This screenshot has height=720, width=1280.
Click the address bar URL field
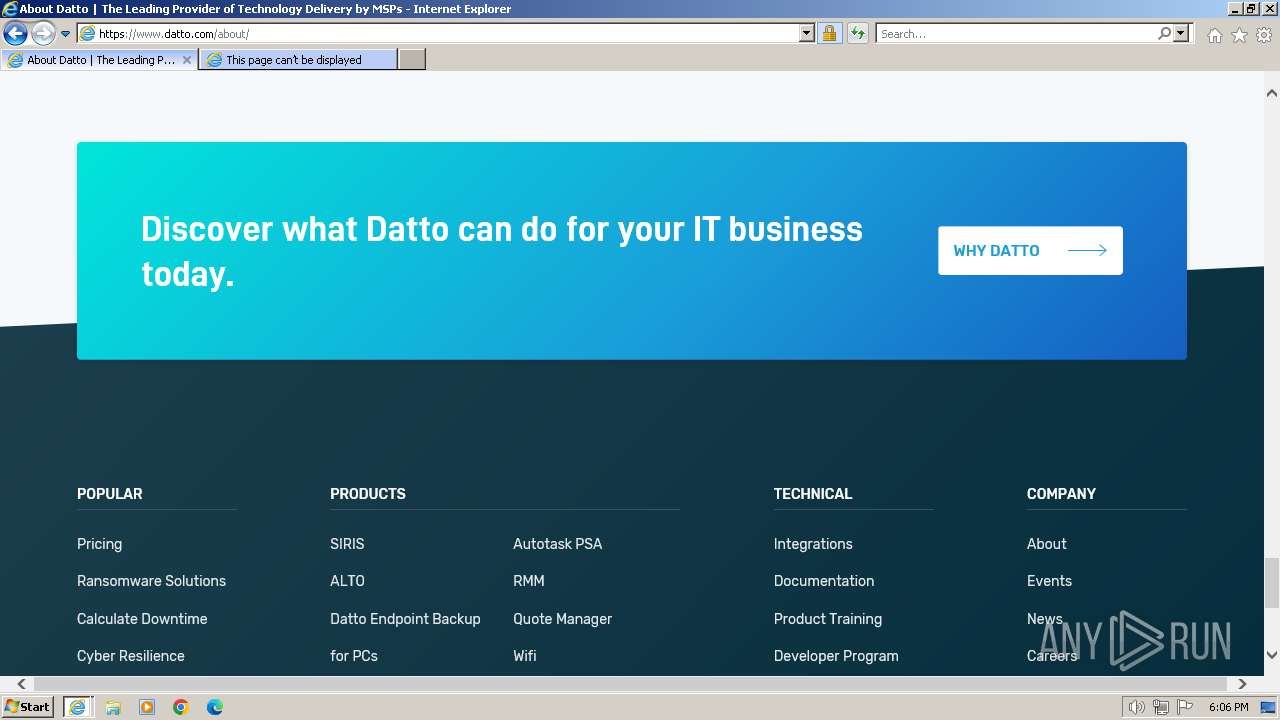(438, 34)
